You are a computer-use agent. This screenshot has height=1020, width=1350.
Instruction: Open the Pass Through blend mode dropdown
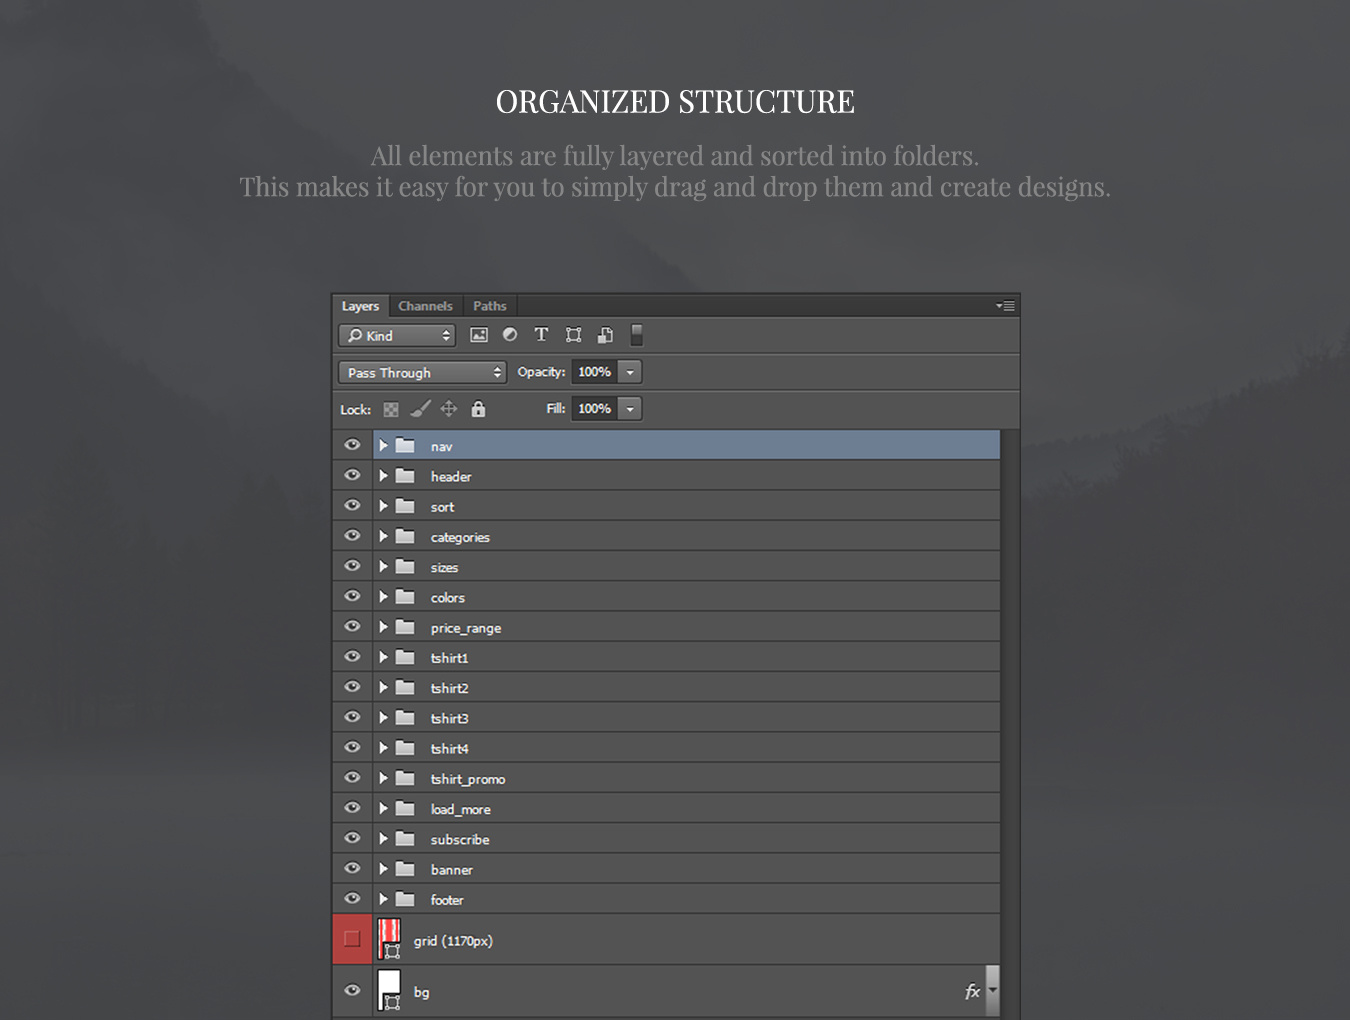coord(422,372)
